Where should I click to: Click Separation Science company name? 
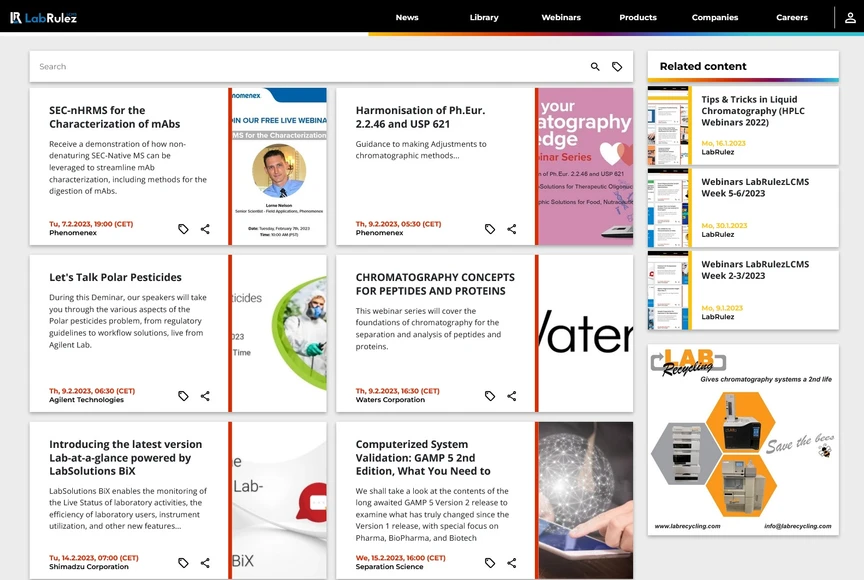point(390,567)
